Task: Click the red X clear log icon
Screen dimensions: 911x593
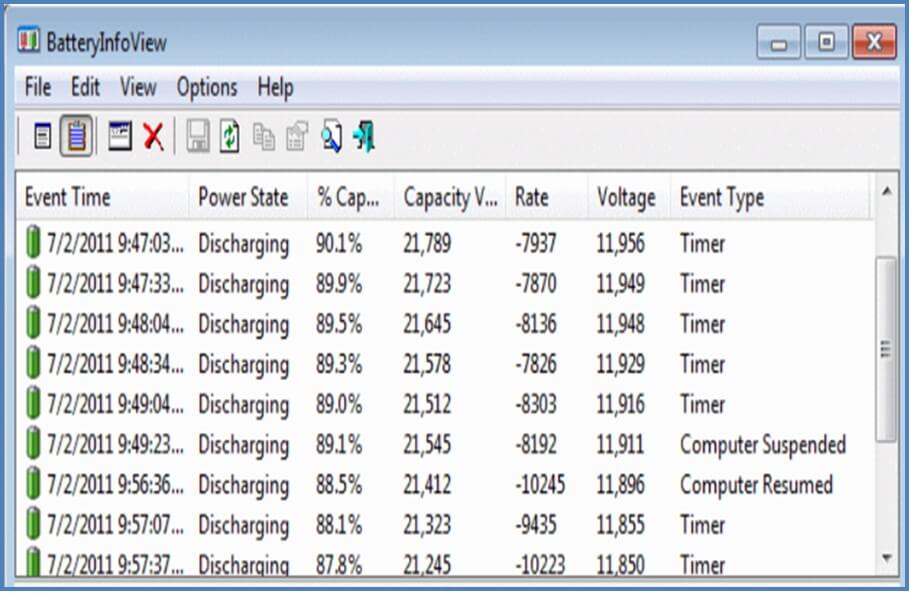Action: click(153, 137)
